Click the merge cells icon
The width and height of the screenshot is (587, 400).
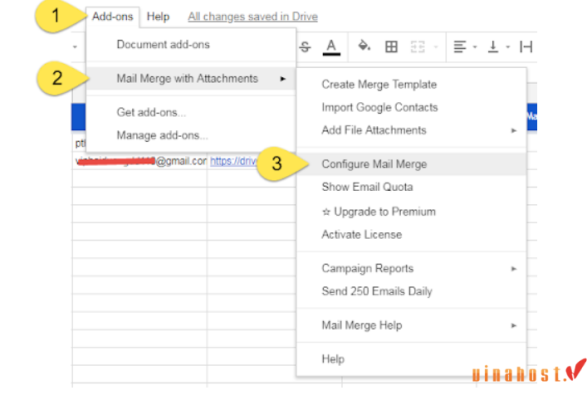coord(418,47)
